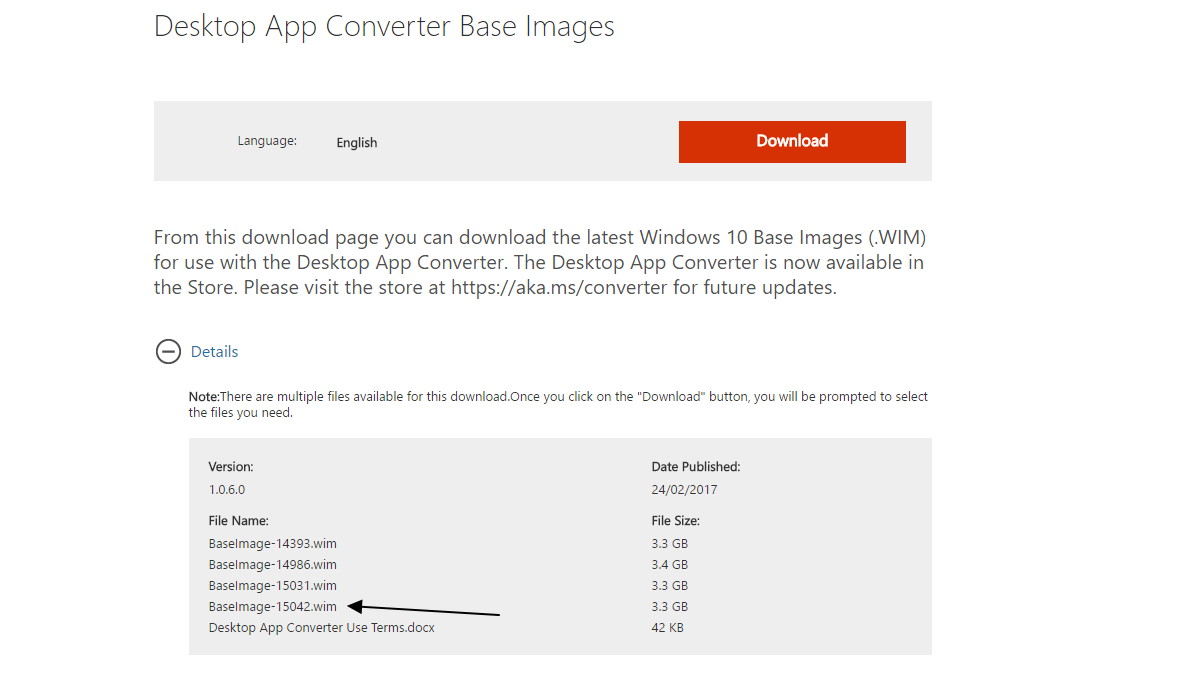Click the BaseImage-15031.wim file name
This screenshot has height=674, width=1178.
273,585
